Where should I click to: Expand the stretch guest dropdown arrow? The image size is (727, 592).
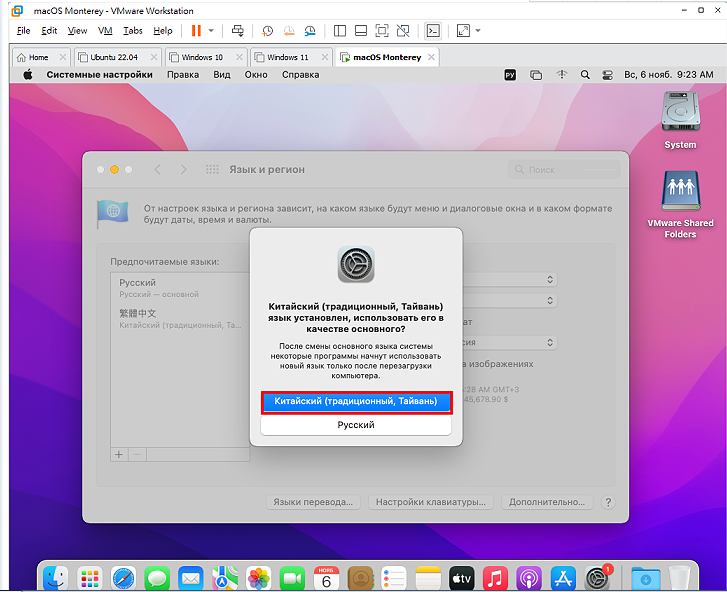[x=478, y=31]
